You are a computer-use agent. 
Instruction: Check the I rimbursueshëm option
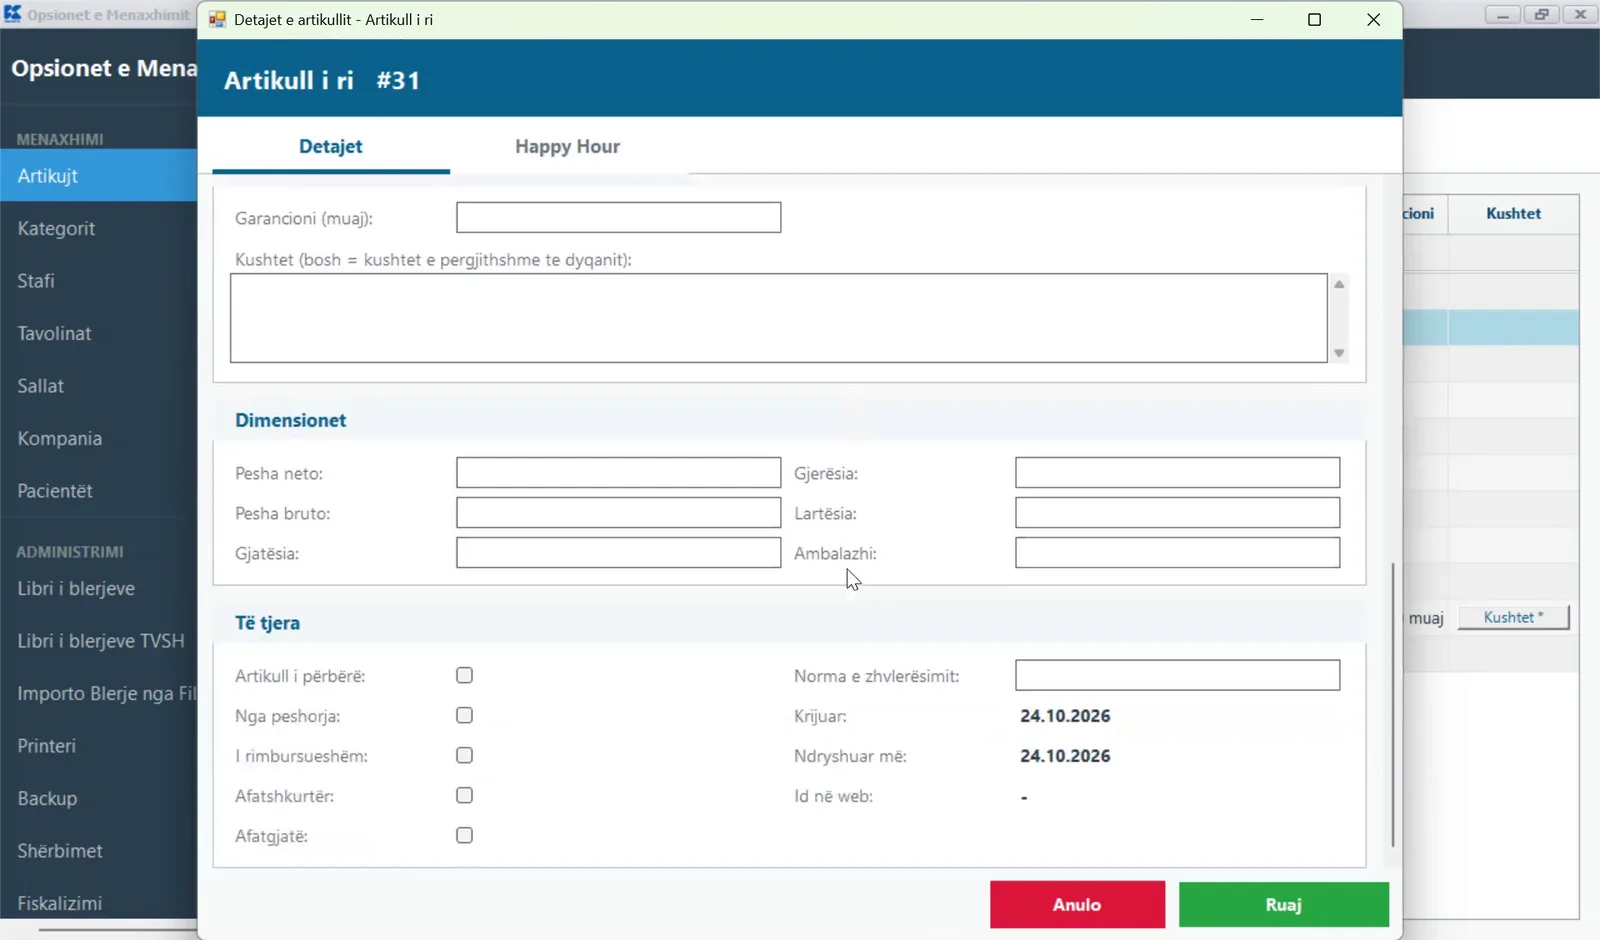[x=464, y=755]
